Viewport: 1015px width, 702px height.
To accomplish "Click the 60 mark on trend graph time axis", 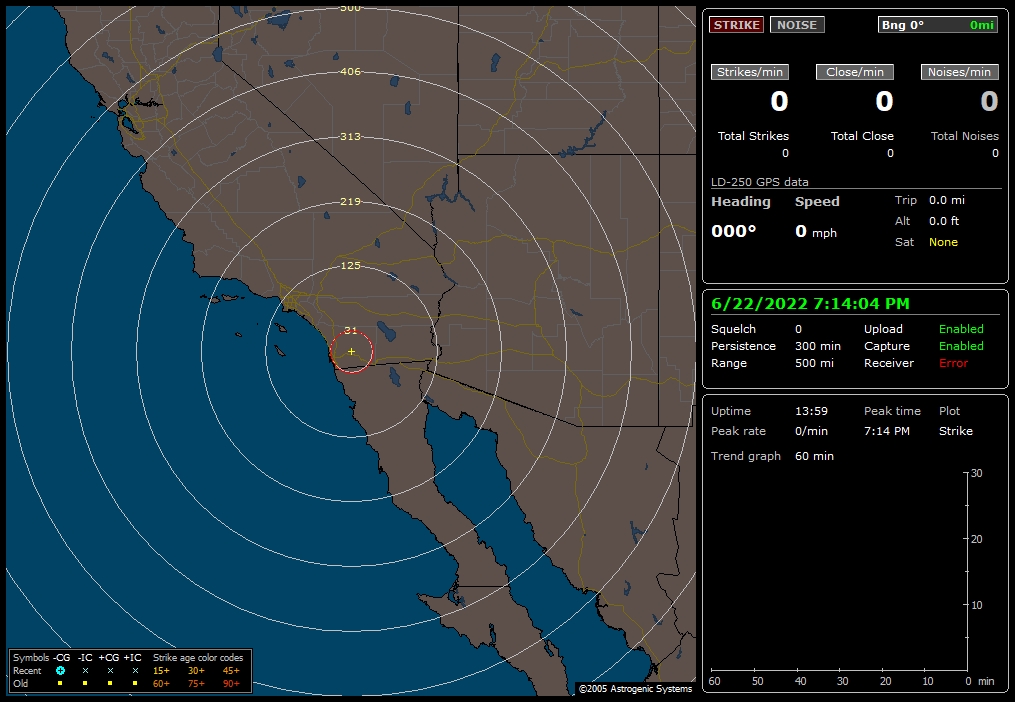I will 714,681.
